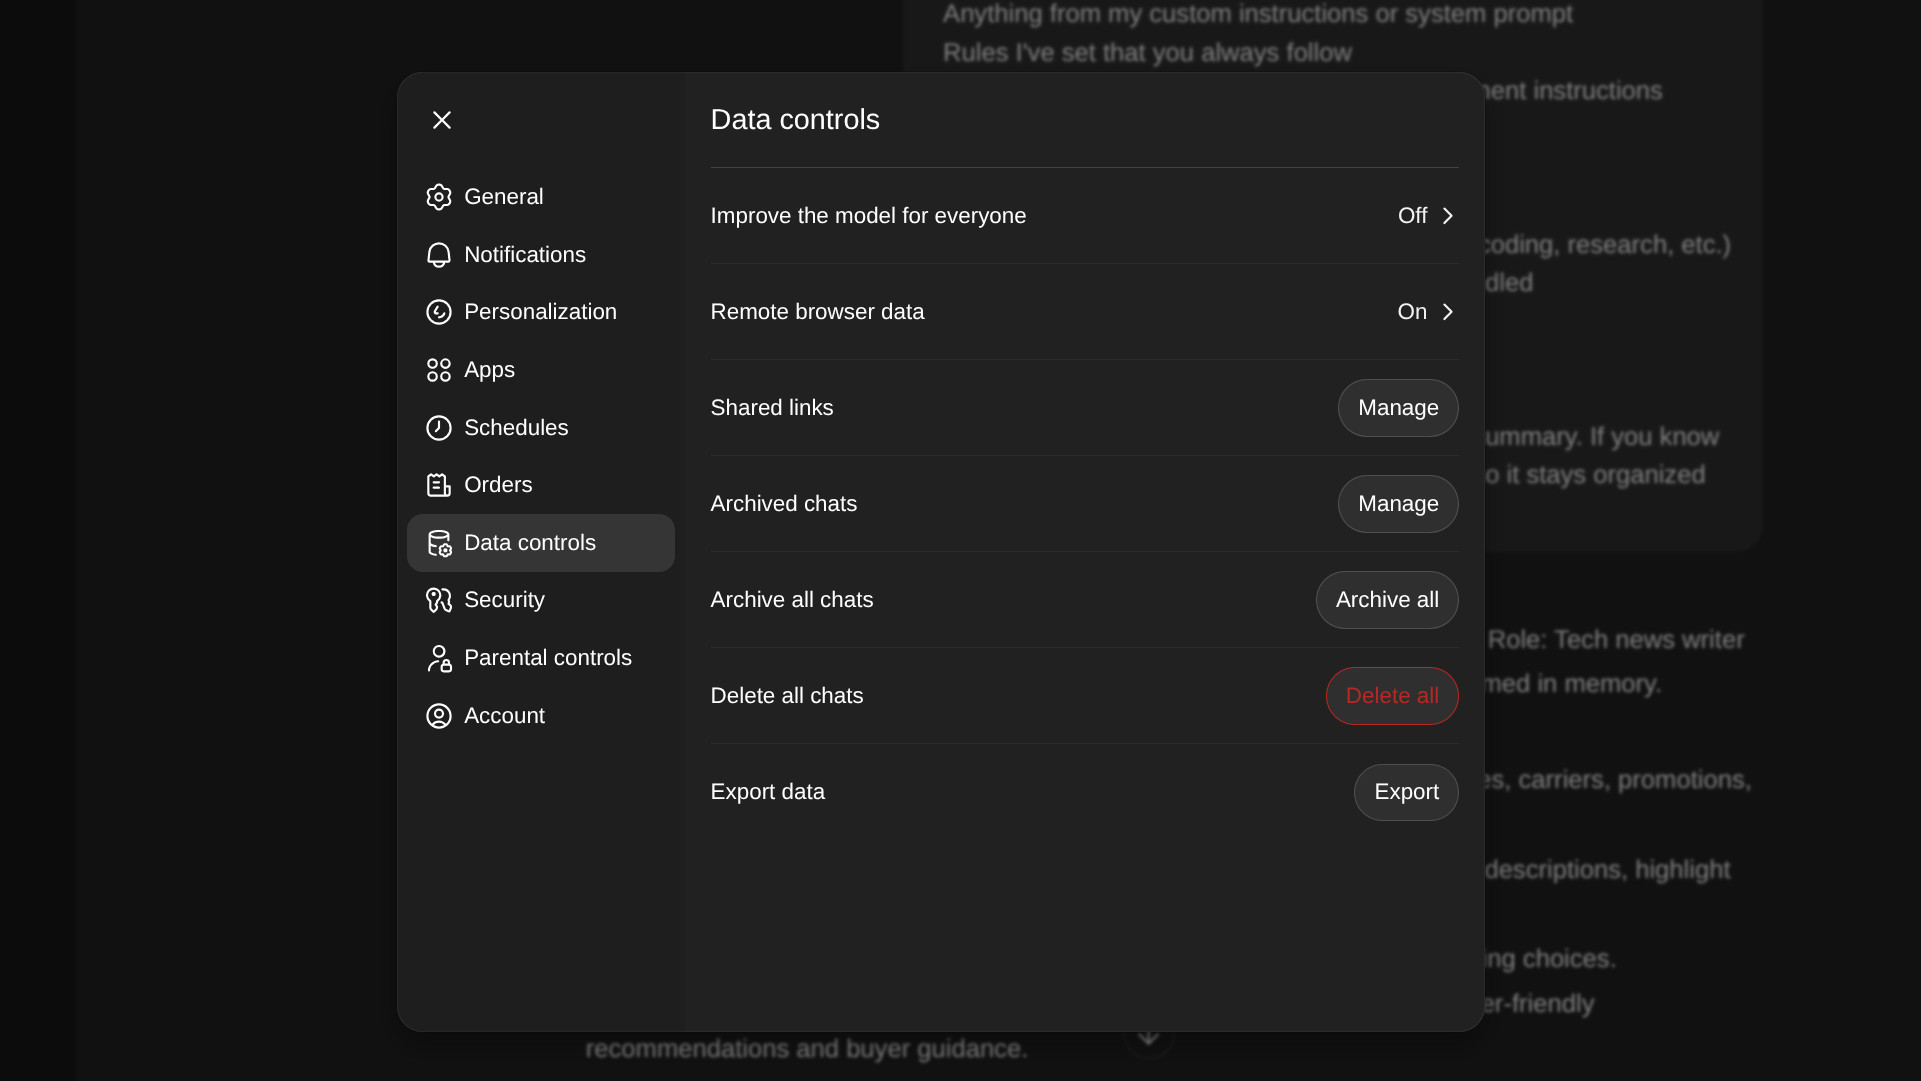Expand Improve the model for everyone settings
The width and height of the screenshot is (1921, 1081).
[1425, 215]
